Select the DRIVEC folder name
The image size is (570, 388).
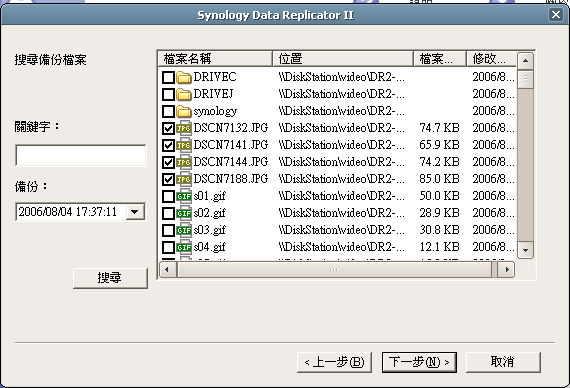[x=215, y=77]
